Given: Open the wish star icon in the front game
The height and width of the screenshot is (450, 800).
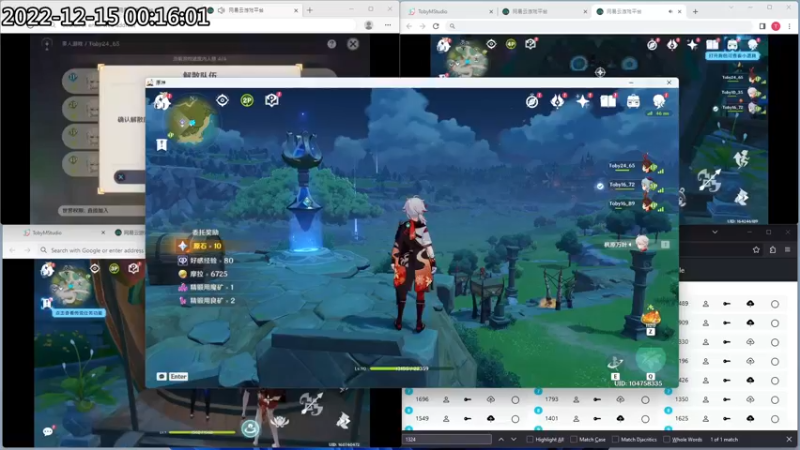Looking at the screenshot, I should 582,101.
